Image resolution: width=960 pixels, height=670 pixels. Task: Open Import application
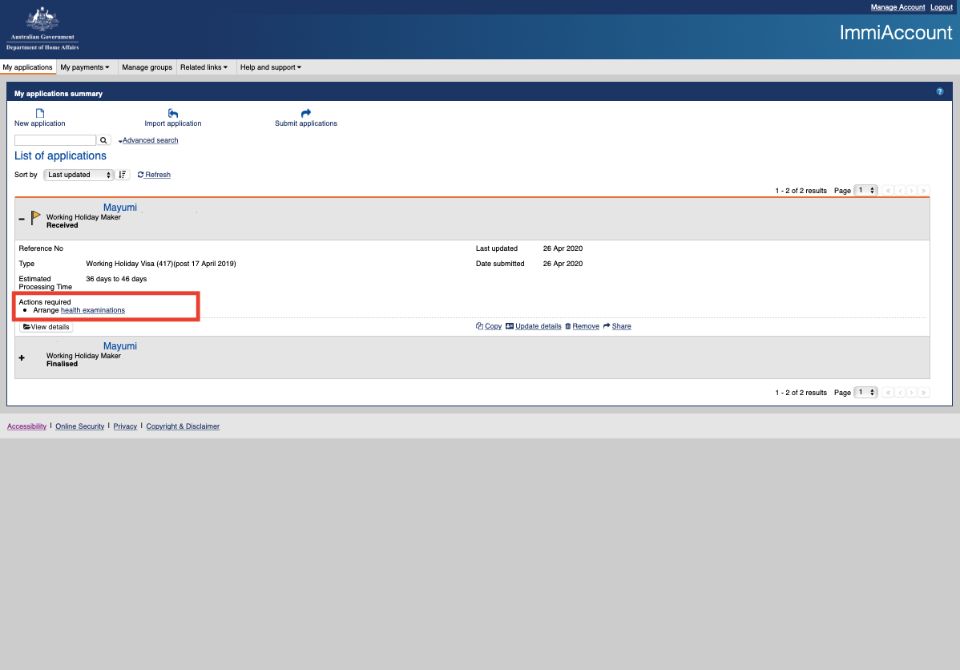[x=173, y=118]
